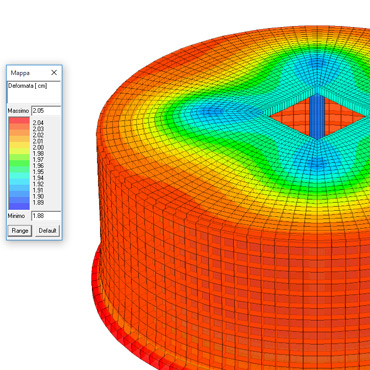Click the 1.89 legend value
The width and height of the screenshot is (370, 370).
click(38, 203)
